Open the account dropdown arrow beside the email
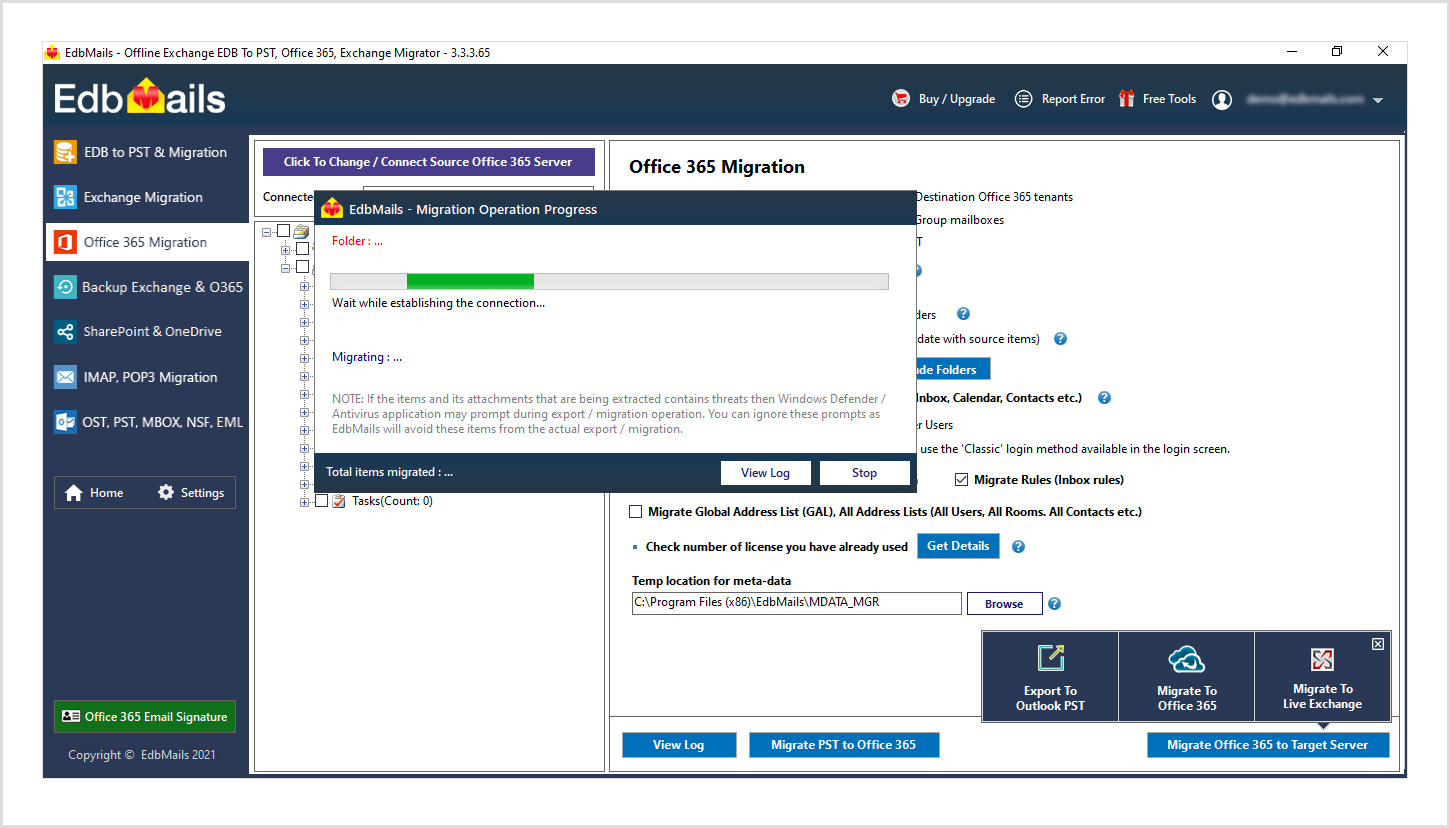 tap(1378, 100)
